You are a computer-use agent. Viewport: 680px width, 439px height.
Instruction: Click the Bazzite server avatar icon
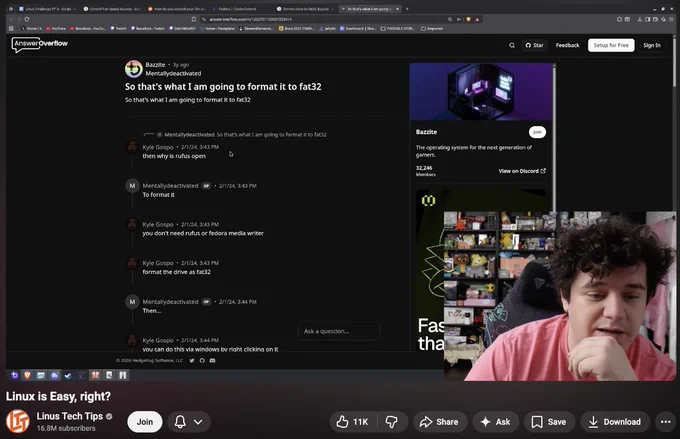point(134,69)
